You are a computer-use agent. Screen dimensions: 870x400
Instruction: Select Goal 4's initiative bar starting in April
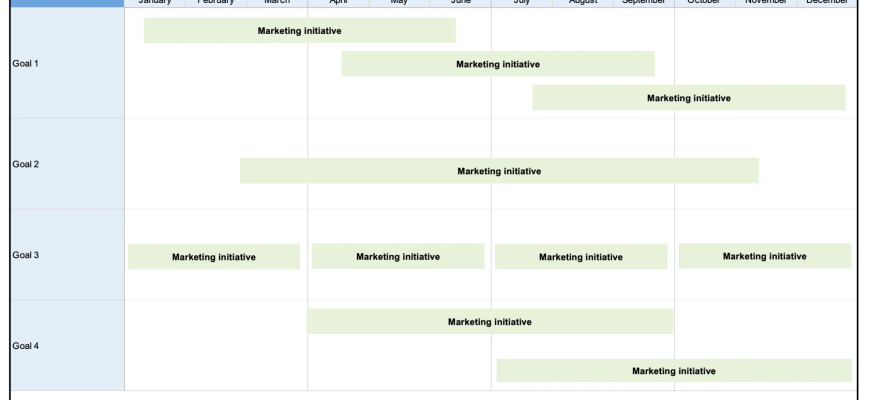(x=489, y=322)
